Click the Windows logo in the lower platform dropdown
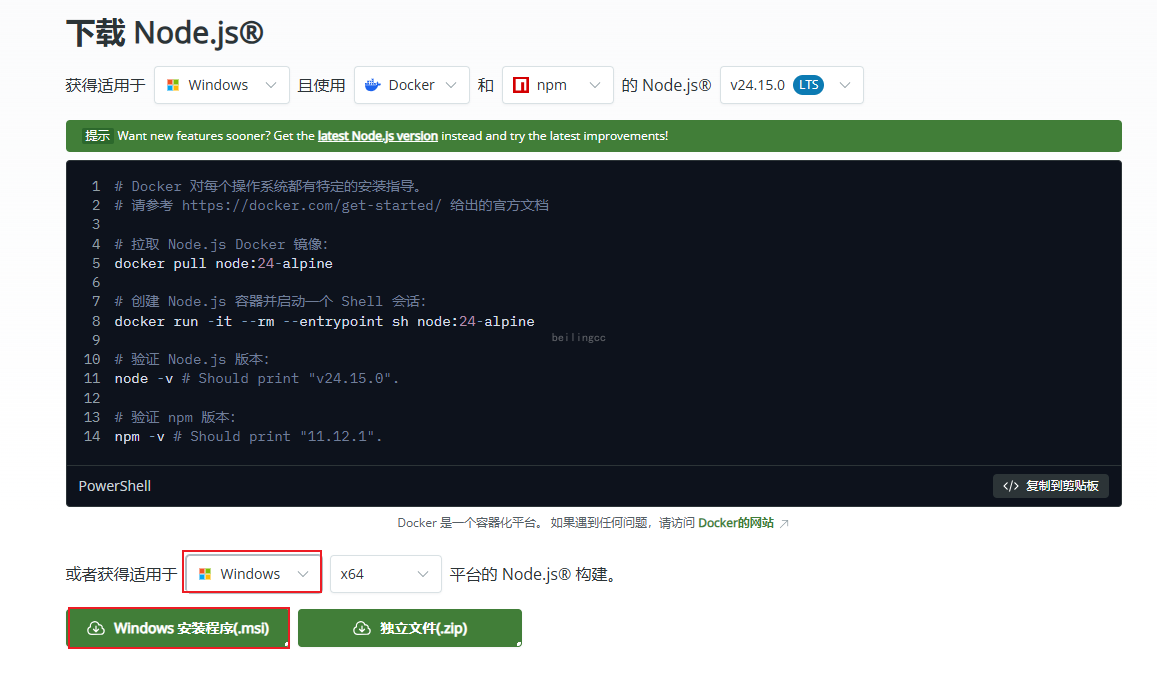Image resolution: width=1157 pixels, height=674 pixels. 205,574
